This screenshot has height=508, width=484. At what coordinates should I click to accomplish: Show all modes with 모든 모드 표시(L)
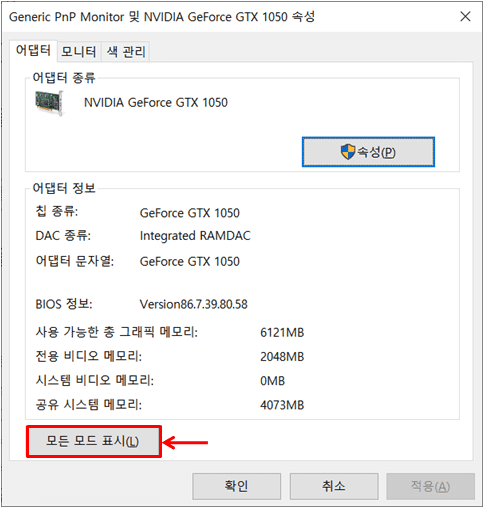94,441
